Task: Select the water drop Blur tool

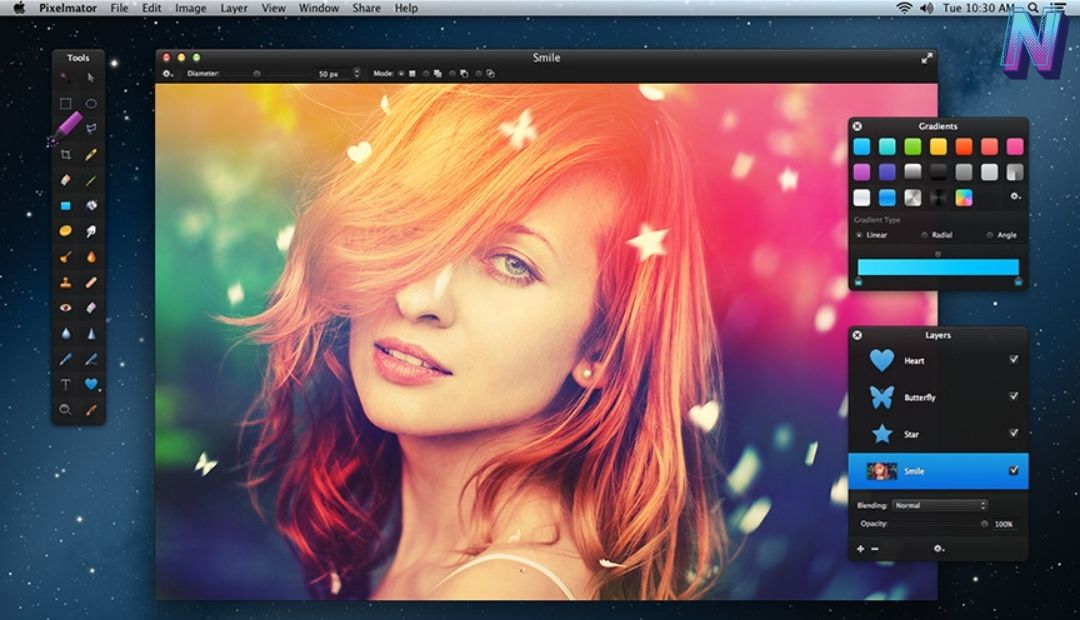Action: [x=65, y=333]
